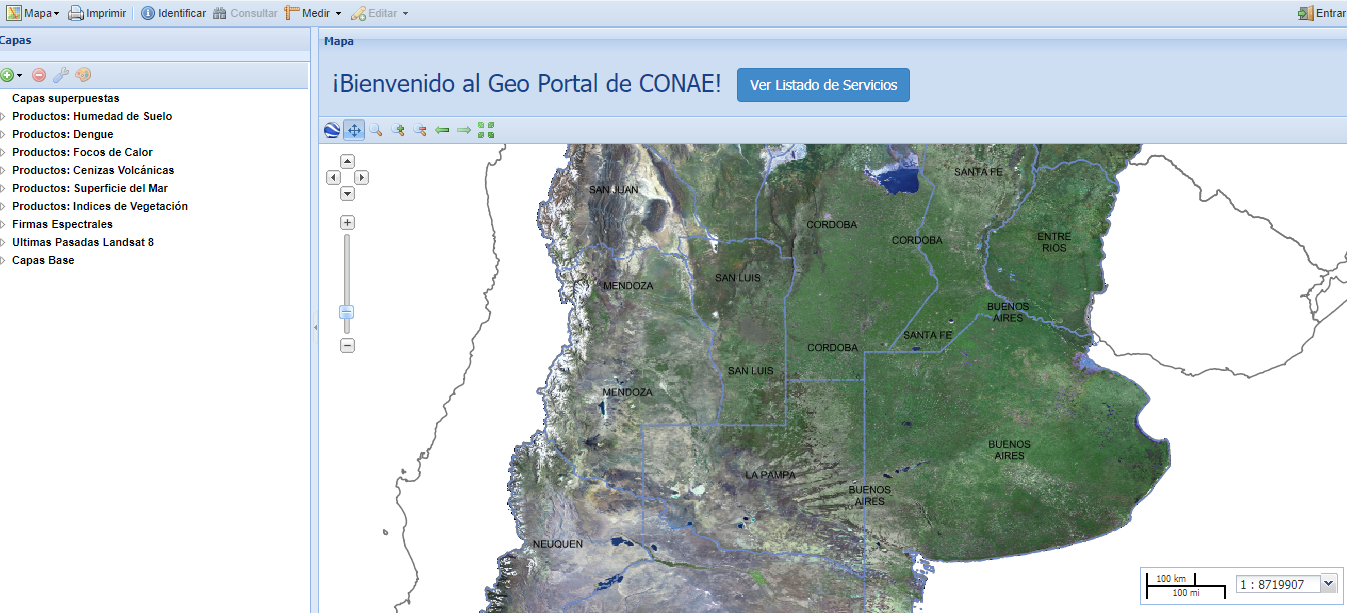Click the zoom in magnifier icon
Viewport: 1347px width, 613px height.
pyautogui.click(x=398, y=130)
